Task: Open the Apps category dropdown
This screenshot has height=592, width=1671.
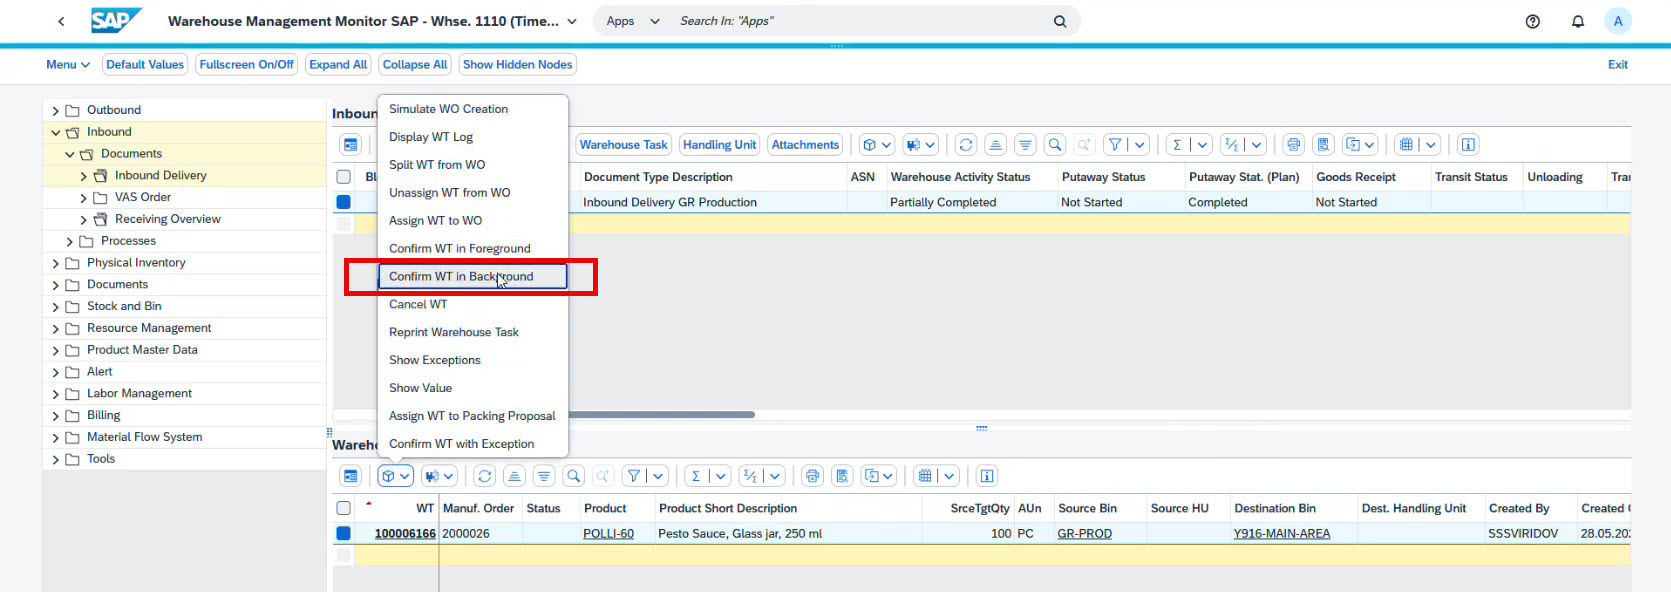Action: pos(633,21)
